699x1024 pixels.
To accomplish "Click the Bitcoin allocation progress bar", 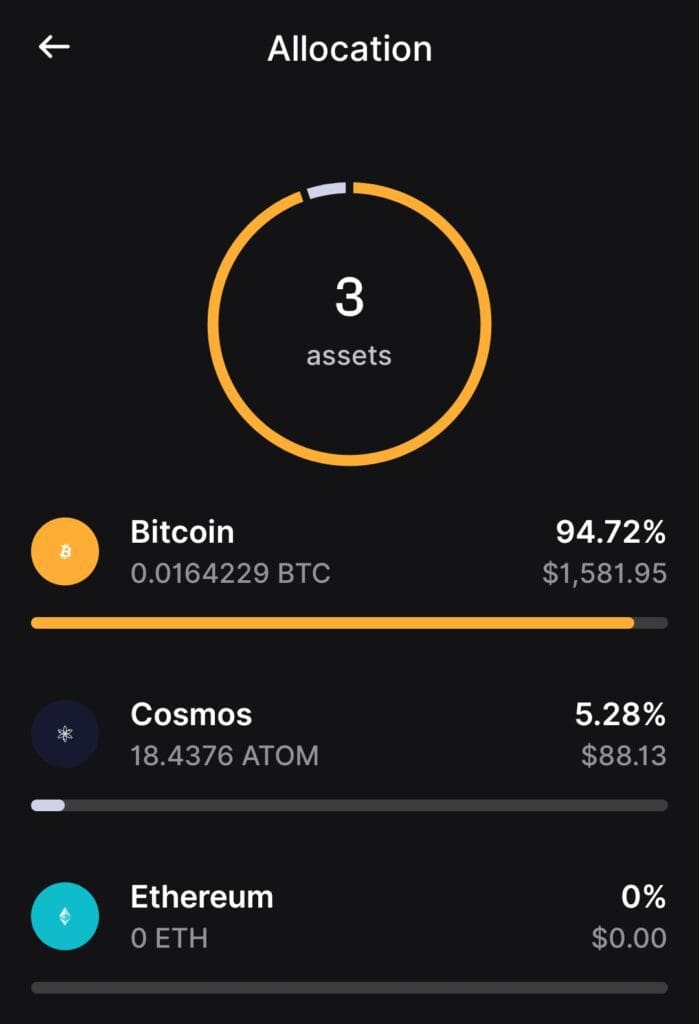I will (348, 622).
